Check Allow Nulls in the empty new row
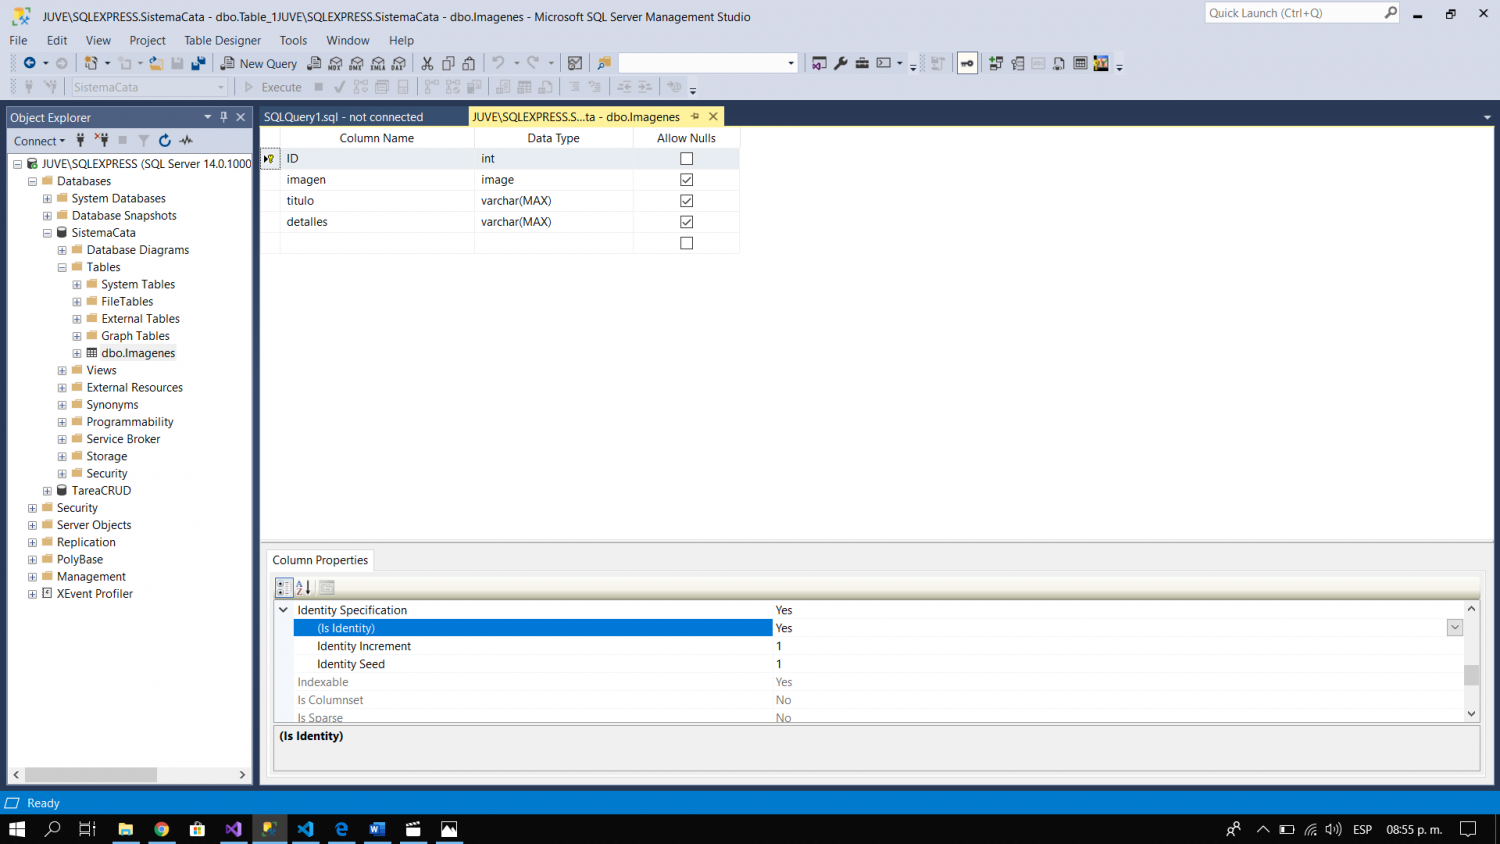 coord(686,243)
